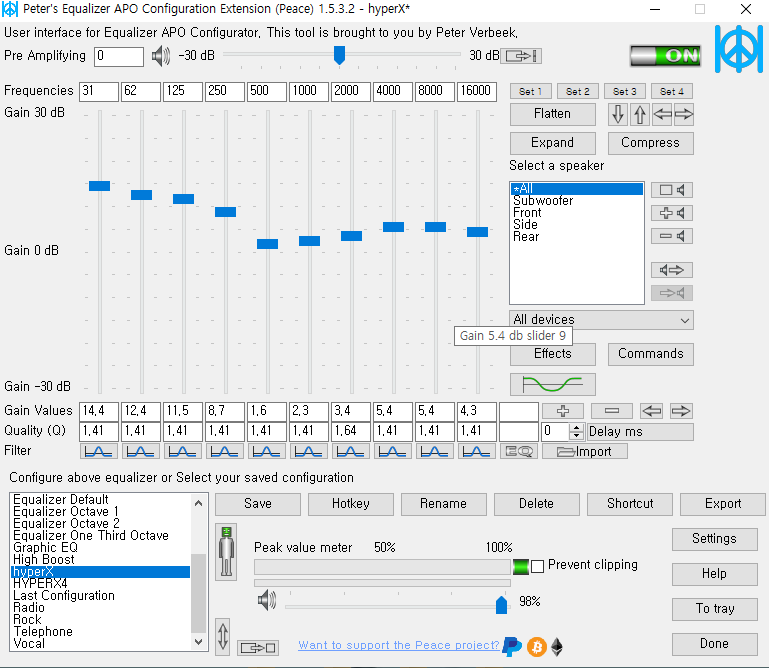769x668 pixels.
Task: Click the Save button
Action: pos(258,504)
